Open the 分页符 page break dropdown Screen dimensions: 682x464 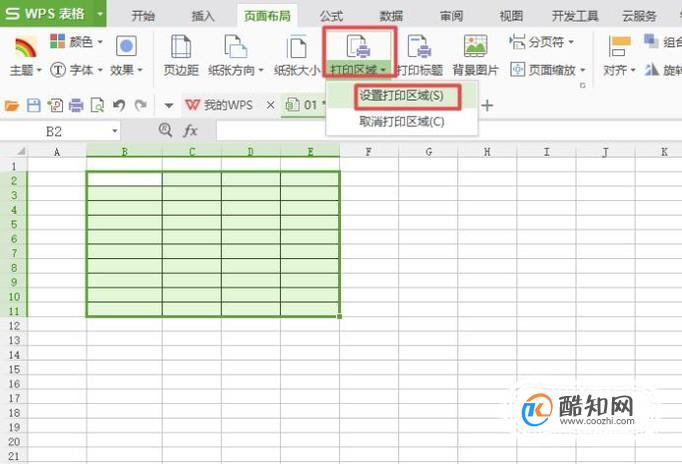(542, 42)
